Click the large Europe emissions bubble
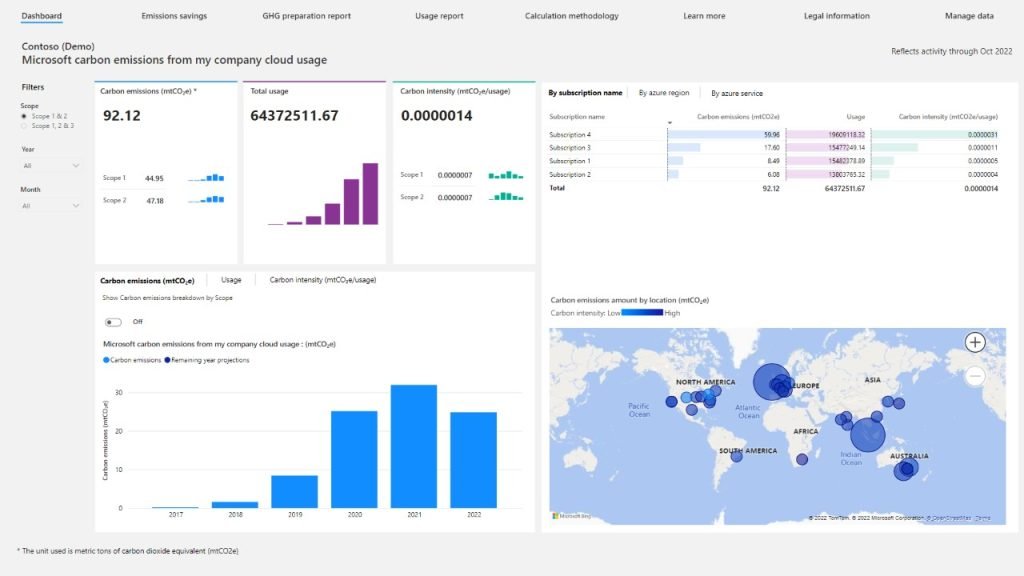Image resolution: width=1024 pixels, height=576 pixels. click(x=772, y=382)
